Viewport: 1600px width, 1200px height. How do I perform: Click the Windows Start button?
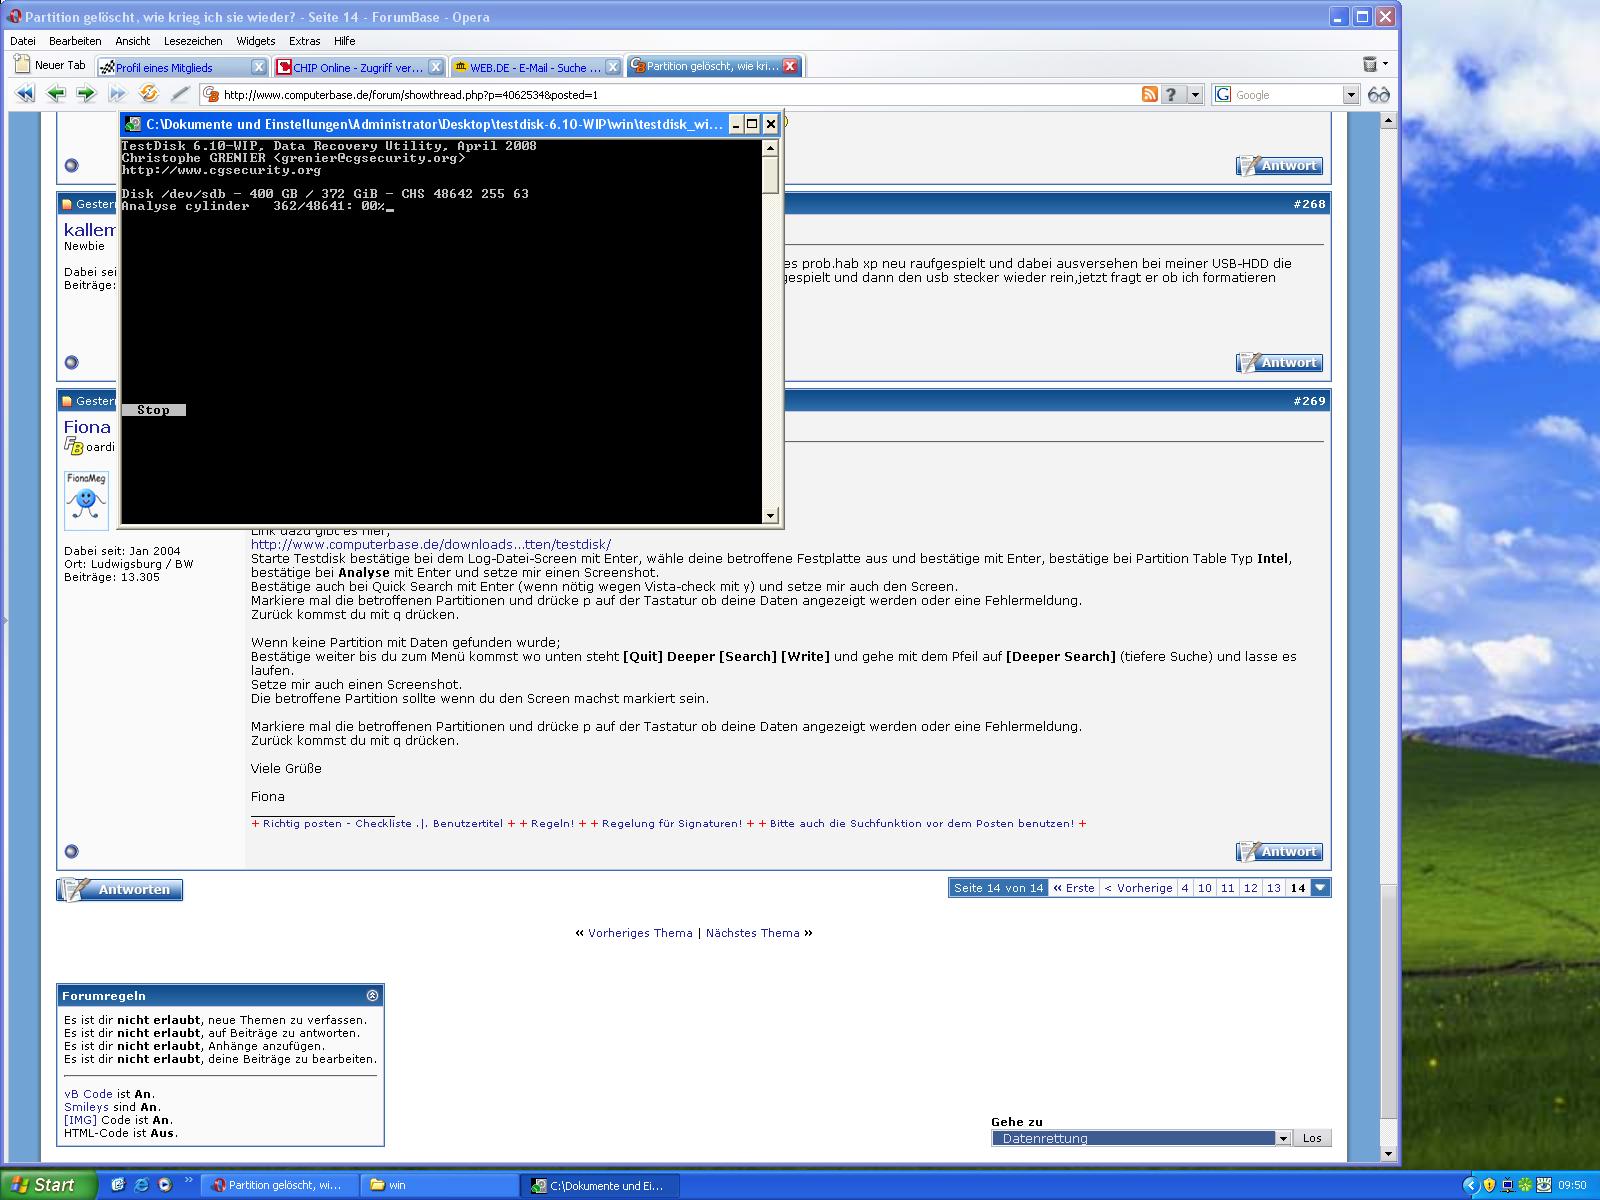tap(49, 1185)
